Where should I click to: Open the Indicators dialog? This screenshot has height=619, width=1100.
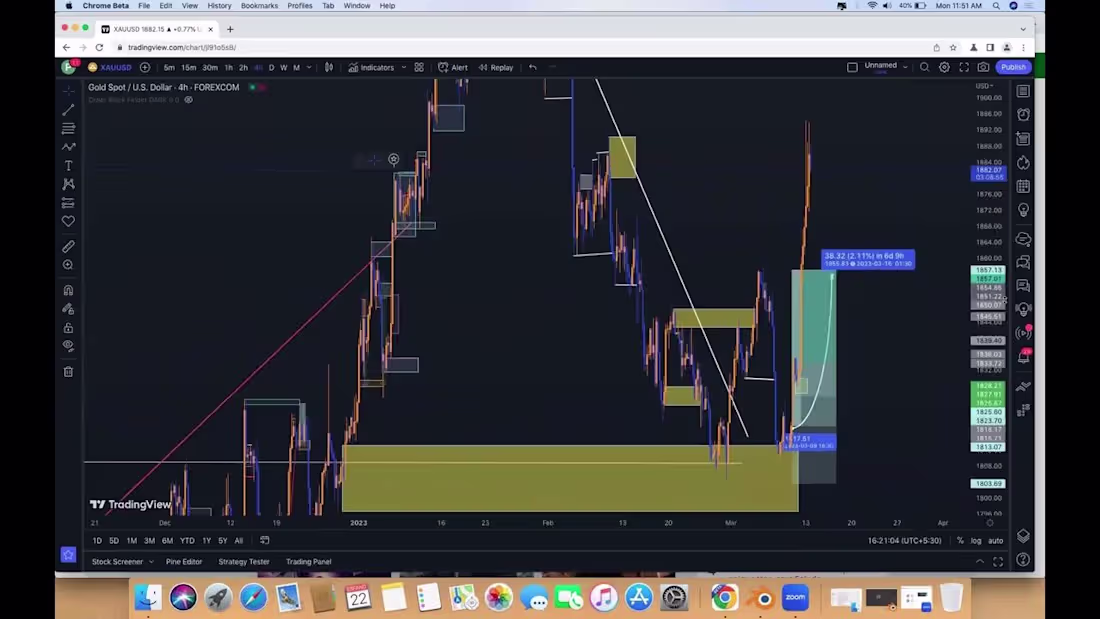(x=376, y=67)
